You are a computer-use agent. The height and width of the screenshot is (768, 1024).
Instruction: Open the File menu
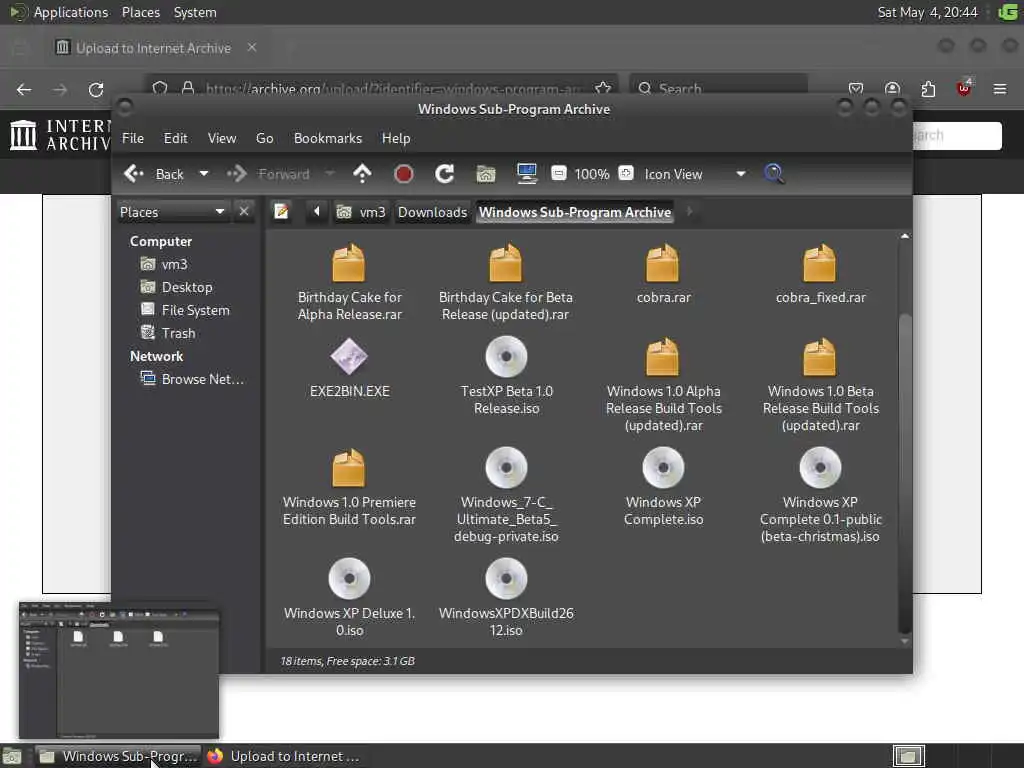(x=133, y=138)
